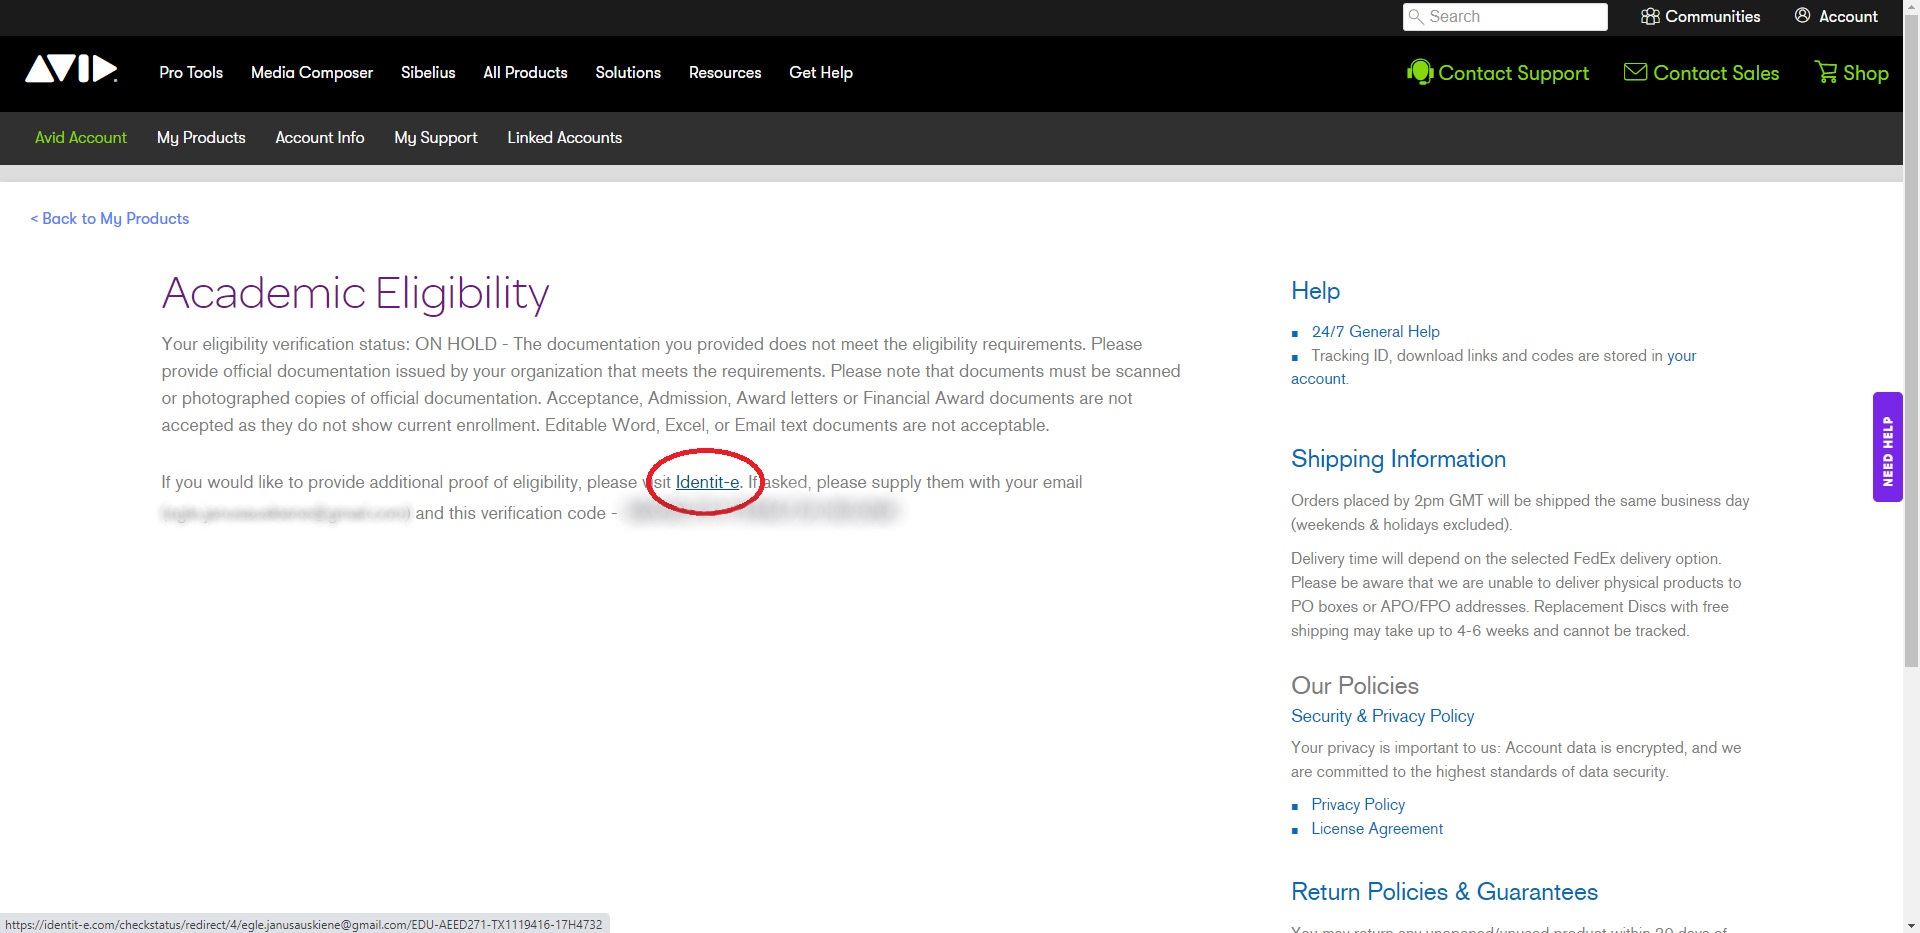Screen dimensions: 1920x933
Task: Switch to the Linked Accounts tab
Action: point(564,137)
